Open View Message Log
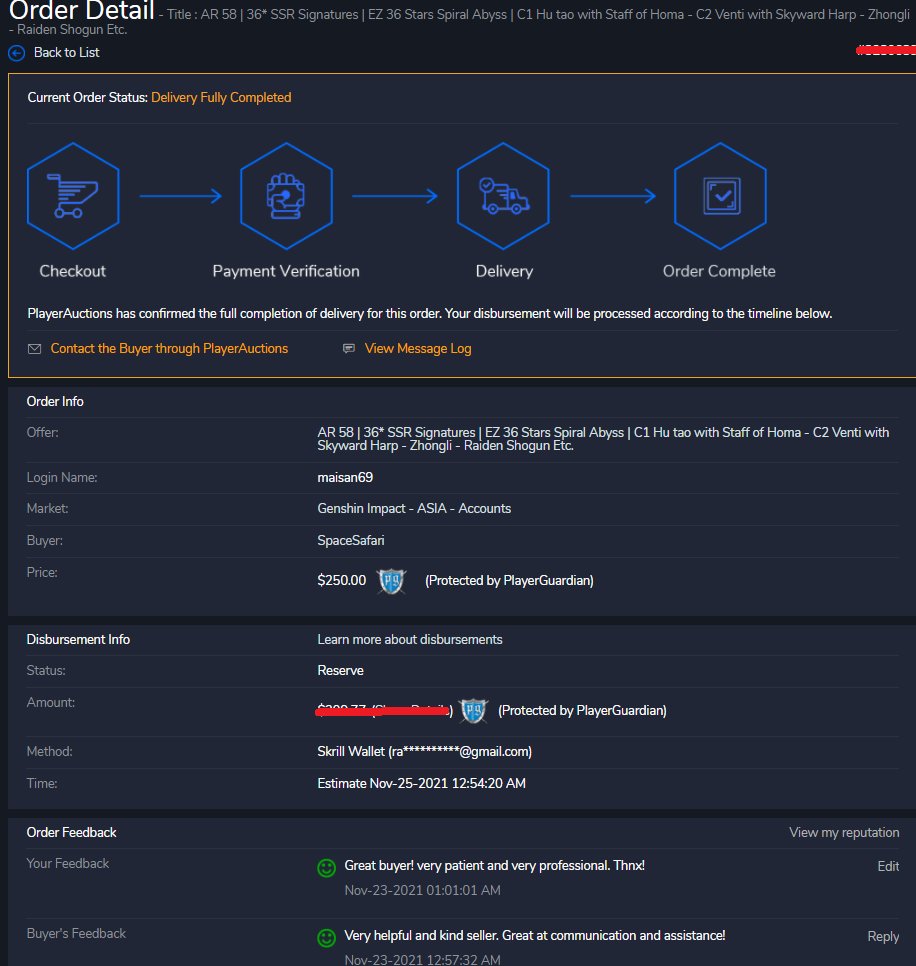916x966 pixels. click(418, 349)
